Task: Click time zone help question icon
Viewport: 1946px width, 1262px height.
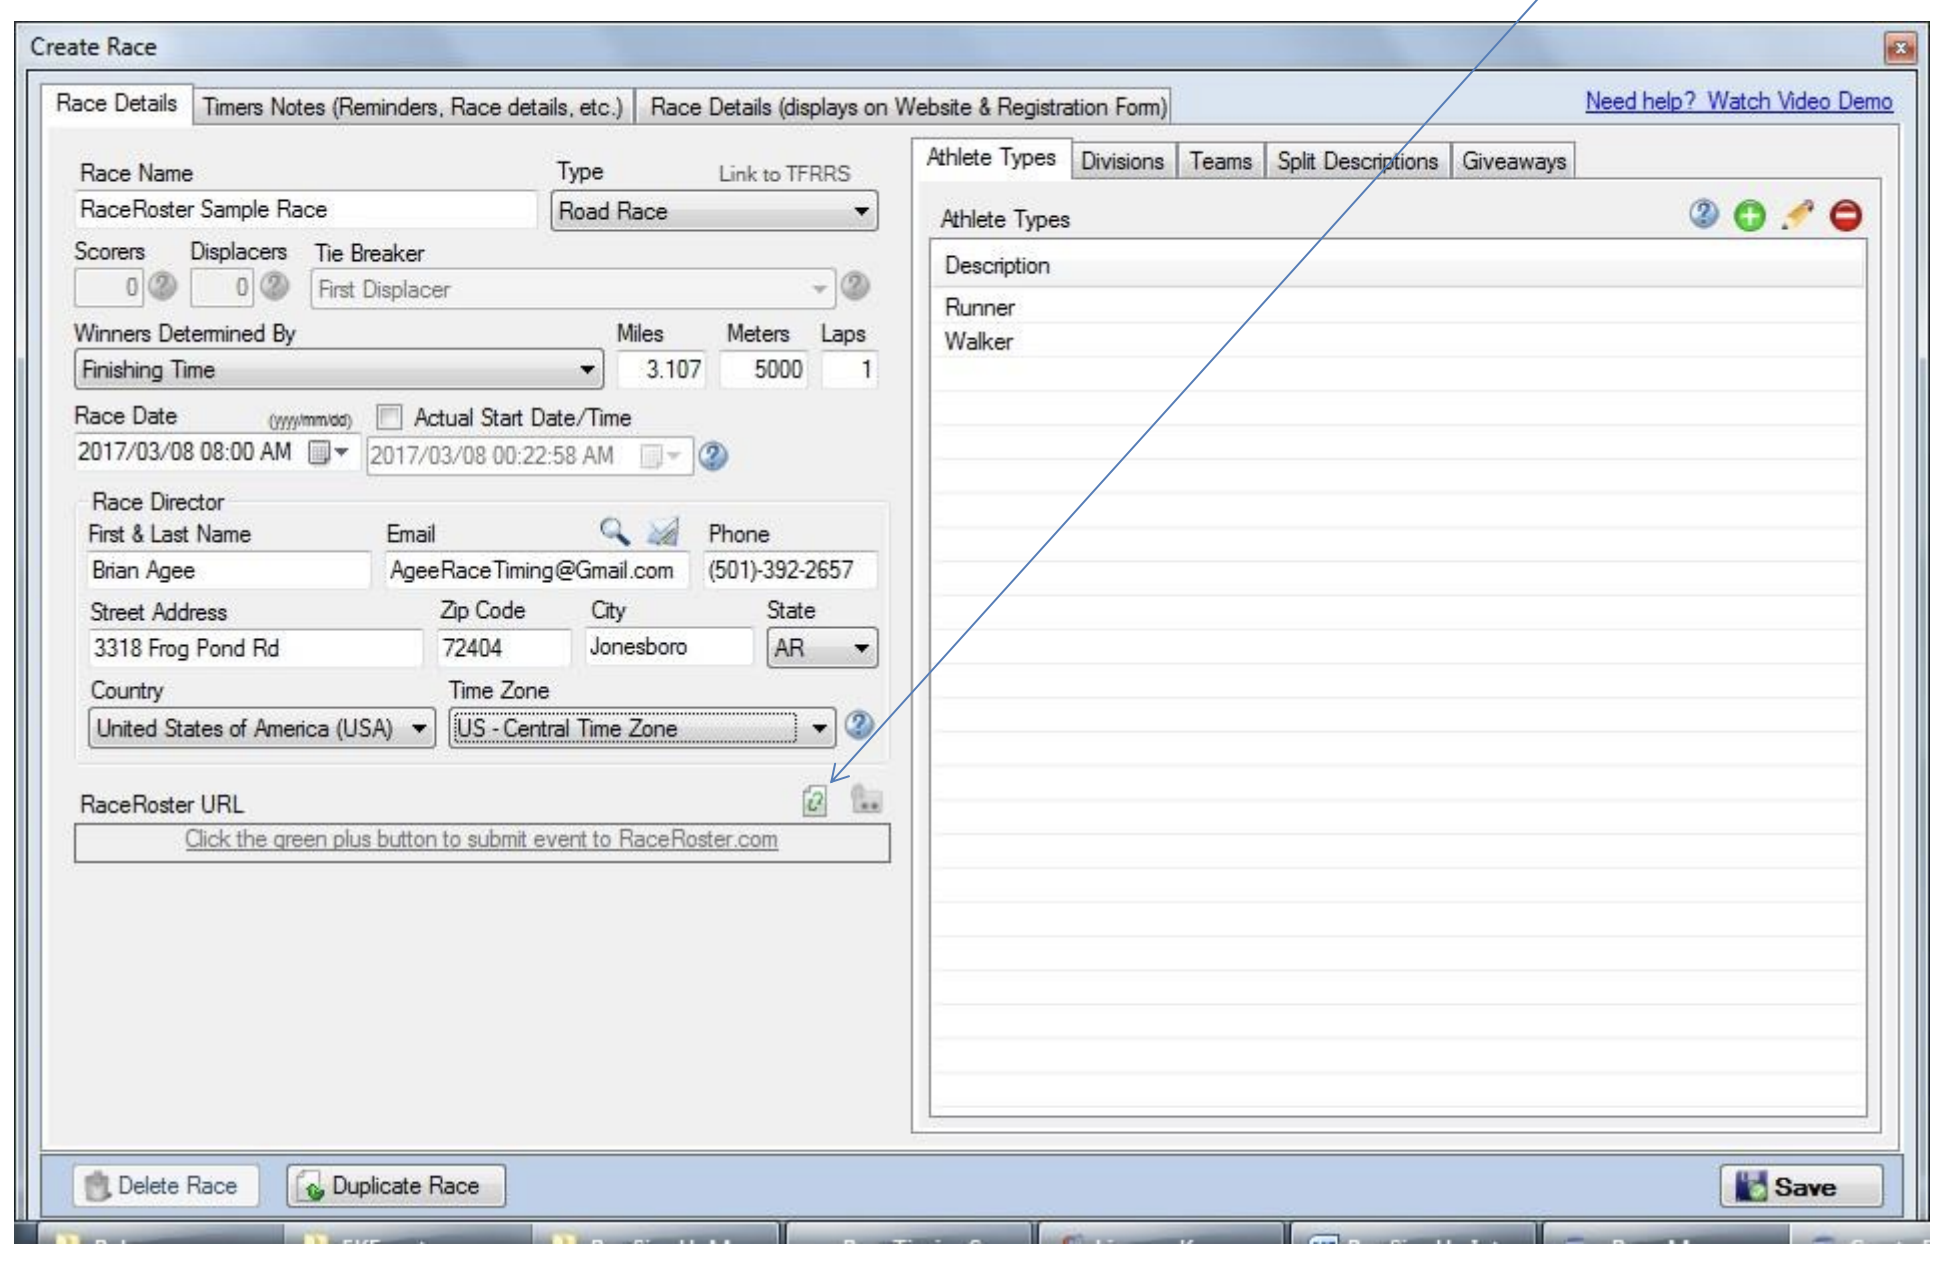Action: click(858, 725)
